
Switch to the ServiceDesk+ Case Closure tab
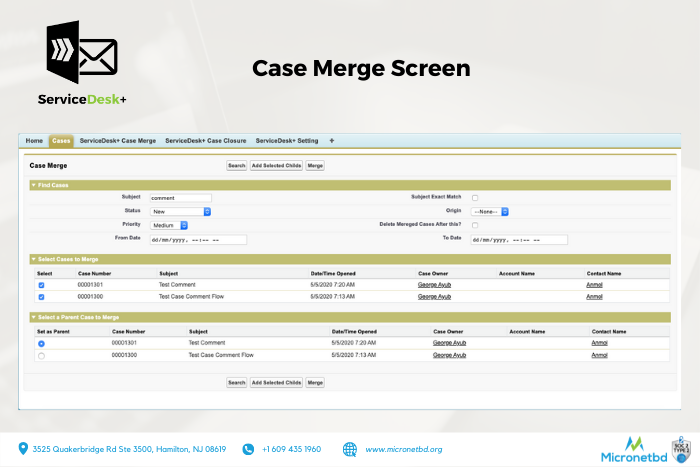point(206,141)
